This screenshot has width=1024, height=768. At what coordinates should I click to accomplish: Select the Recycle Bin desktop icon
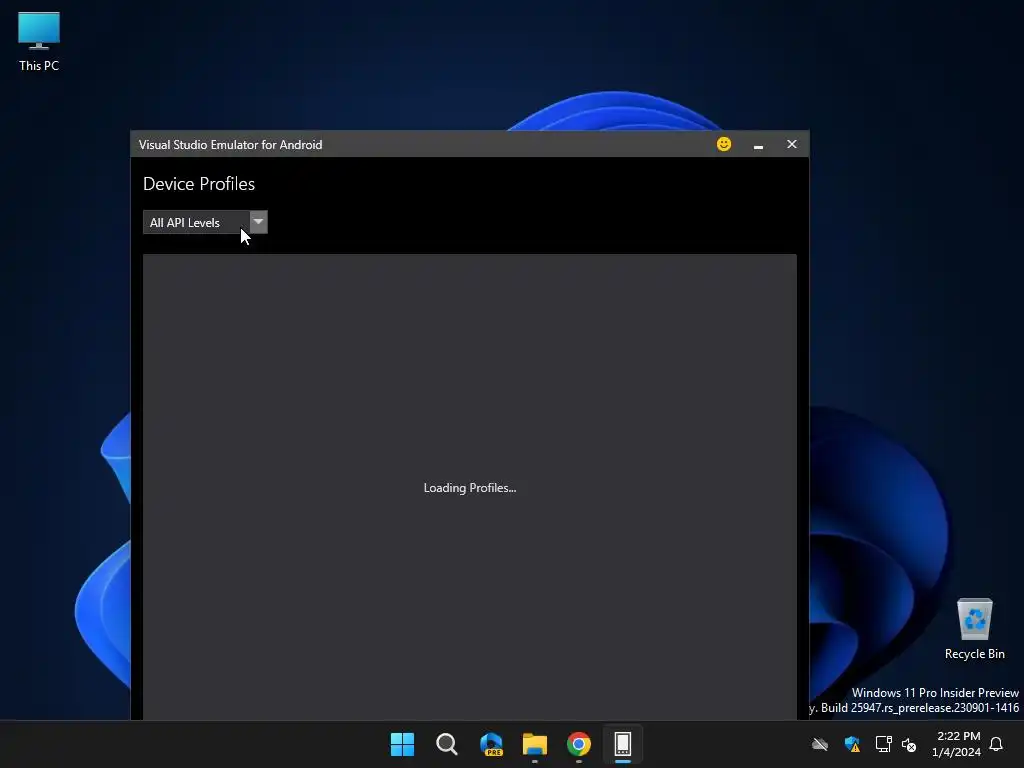pyautogui.click(x=974, y=629)
